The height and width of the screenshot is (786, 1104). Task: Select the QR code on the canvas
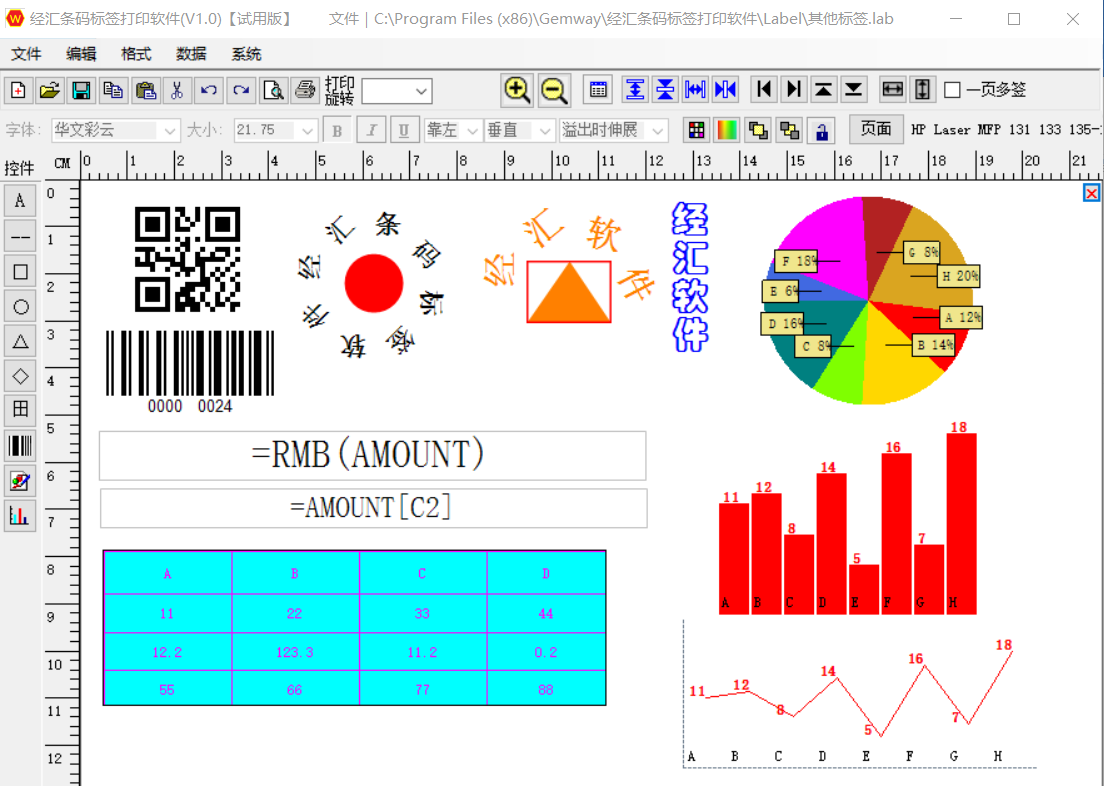point(187,259)
